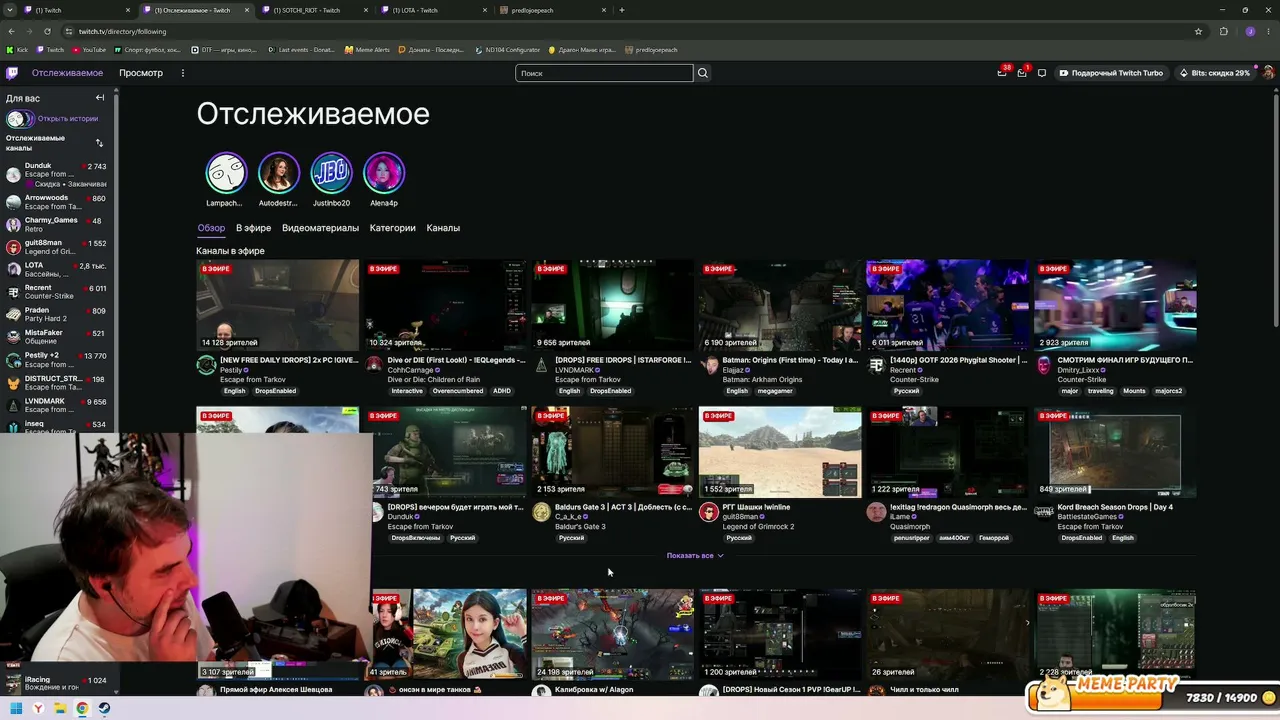Screen dimensions: 1280x720
Task: Open the whispers chat icon
Action: tap(1042, 73)
